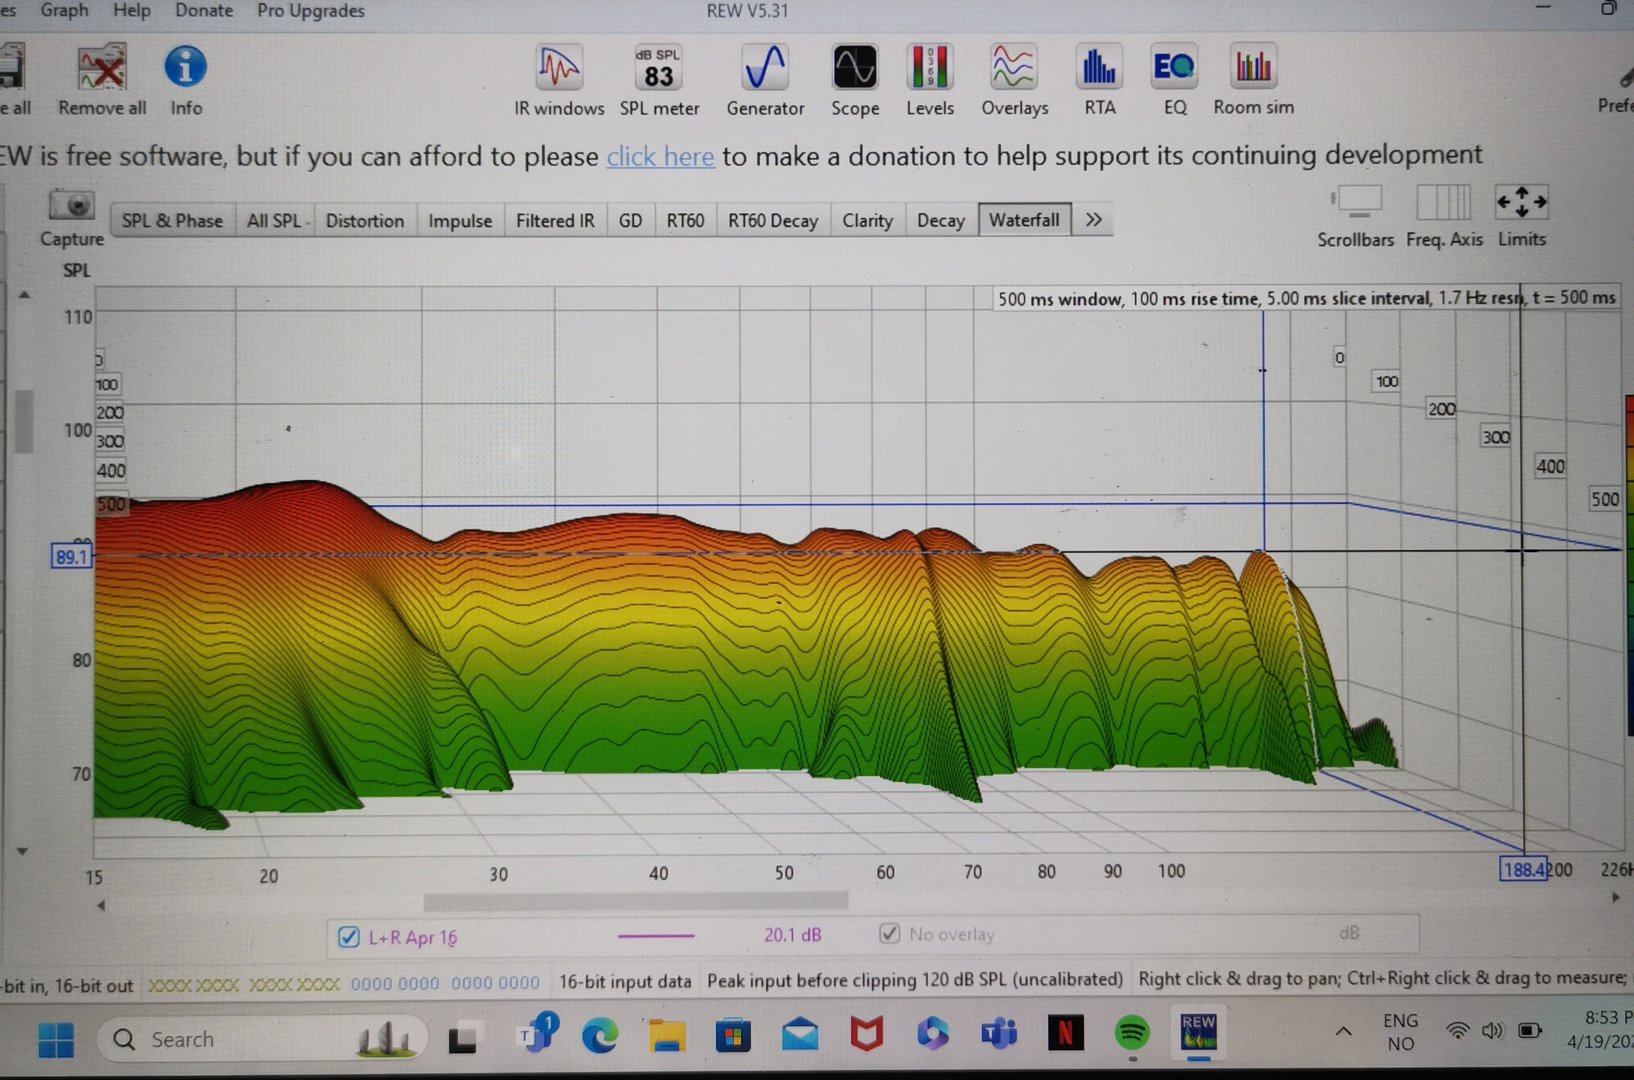Launch the Room sim tool
Image resolution: width=1634 pixels, height=1080 pixels.
coord(1253,80)
